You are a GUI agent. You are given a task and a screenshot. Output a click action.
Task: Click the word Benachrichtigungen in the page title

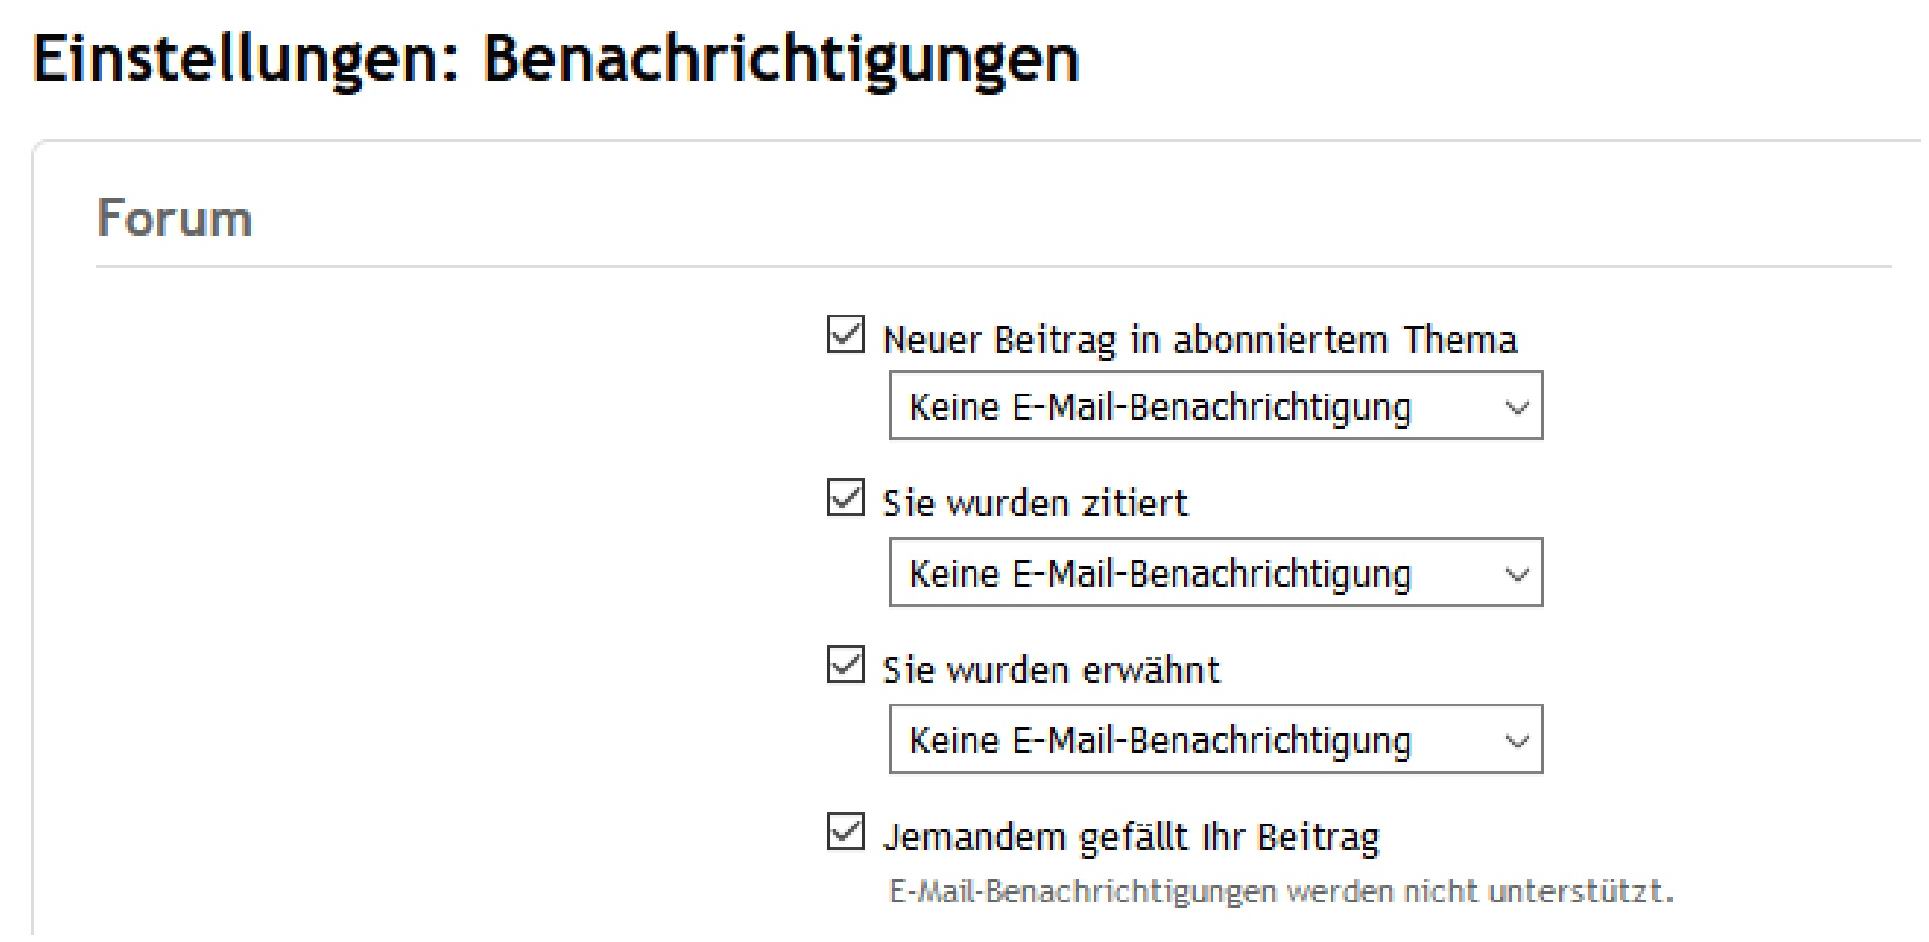pos(781,58)
